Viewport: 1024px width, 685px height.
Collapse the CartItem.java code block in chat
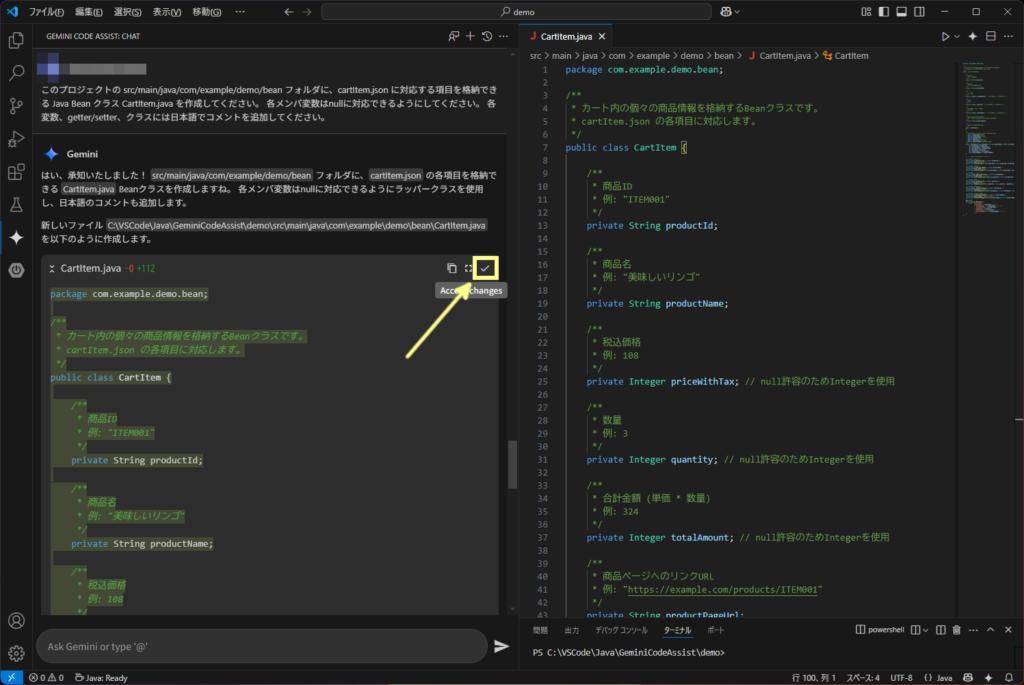point(52,268)
